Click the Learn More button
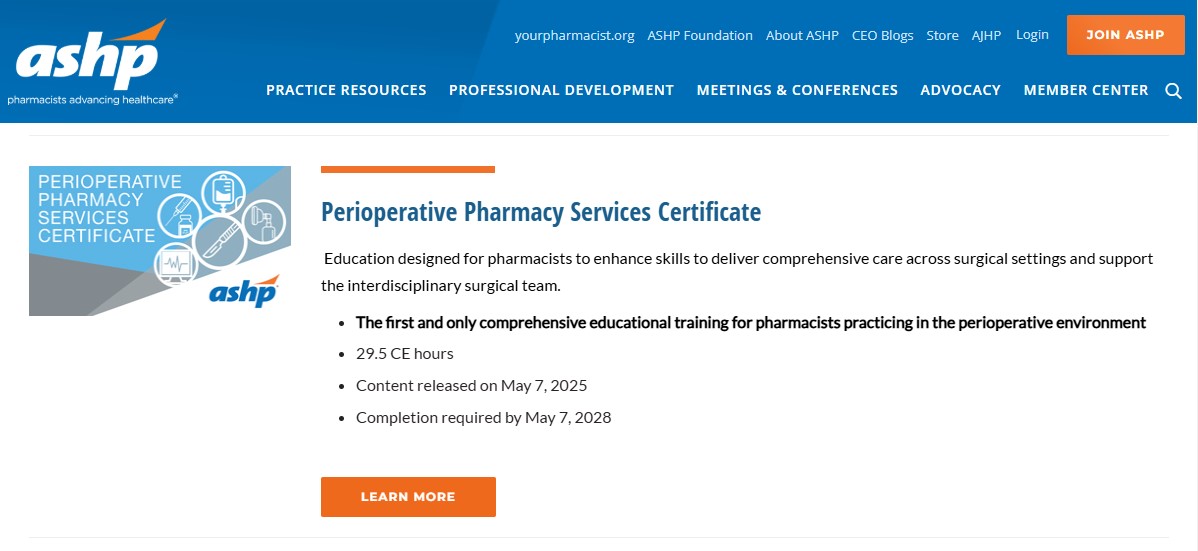Image resolution: width=1198 pixels, height=551 pixels. [x=408, y=497]
